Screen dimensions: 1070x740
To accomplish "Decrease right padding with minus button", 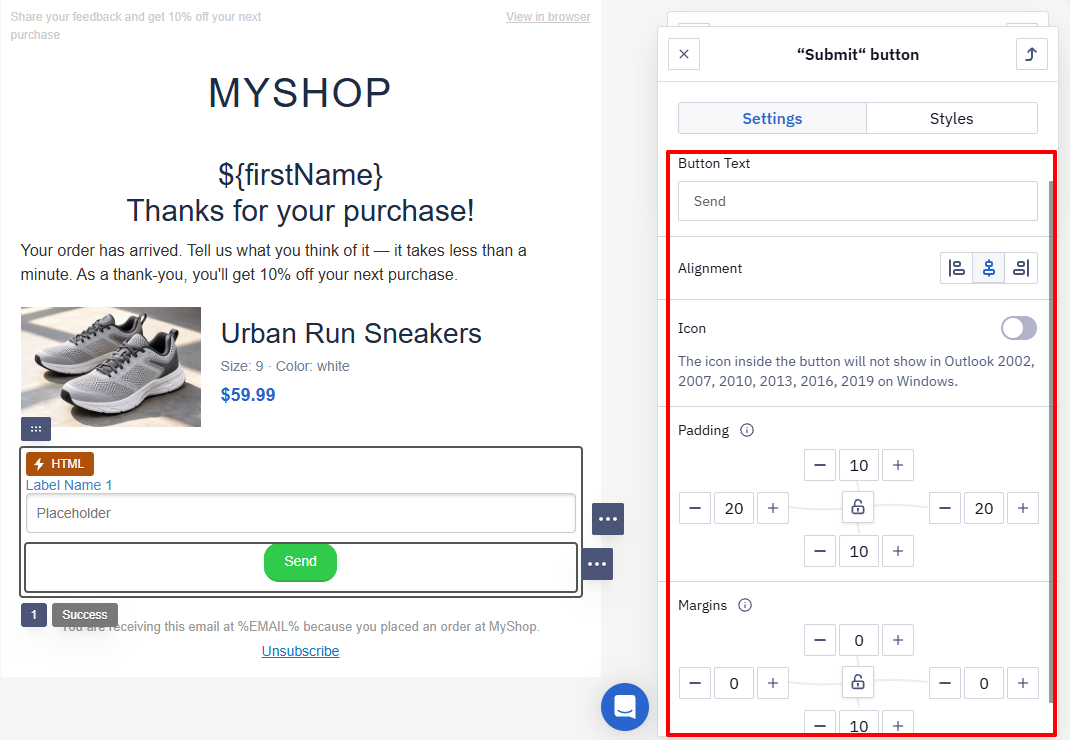I will point(944,508).
